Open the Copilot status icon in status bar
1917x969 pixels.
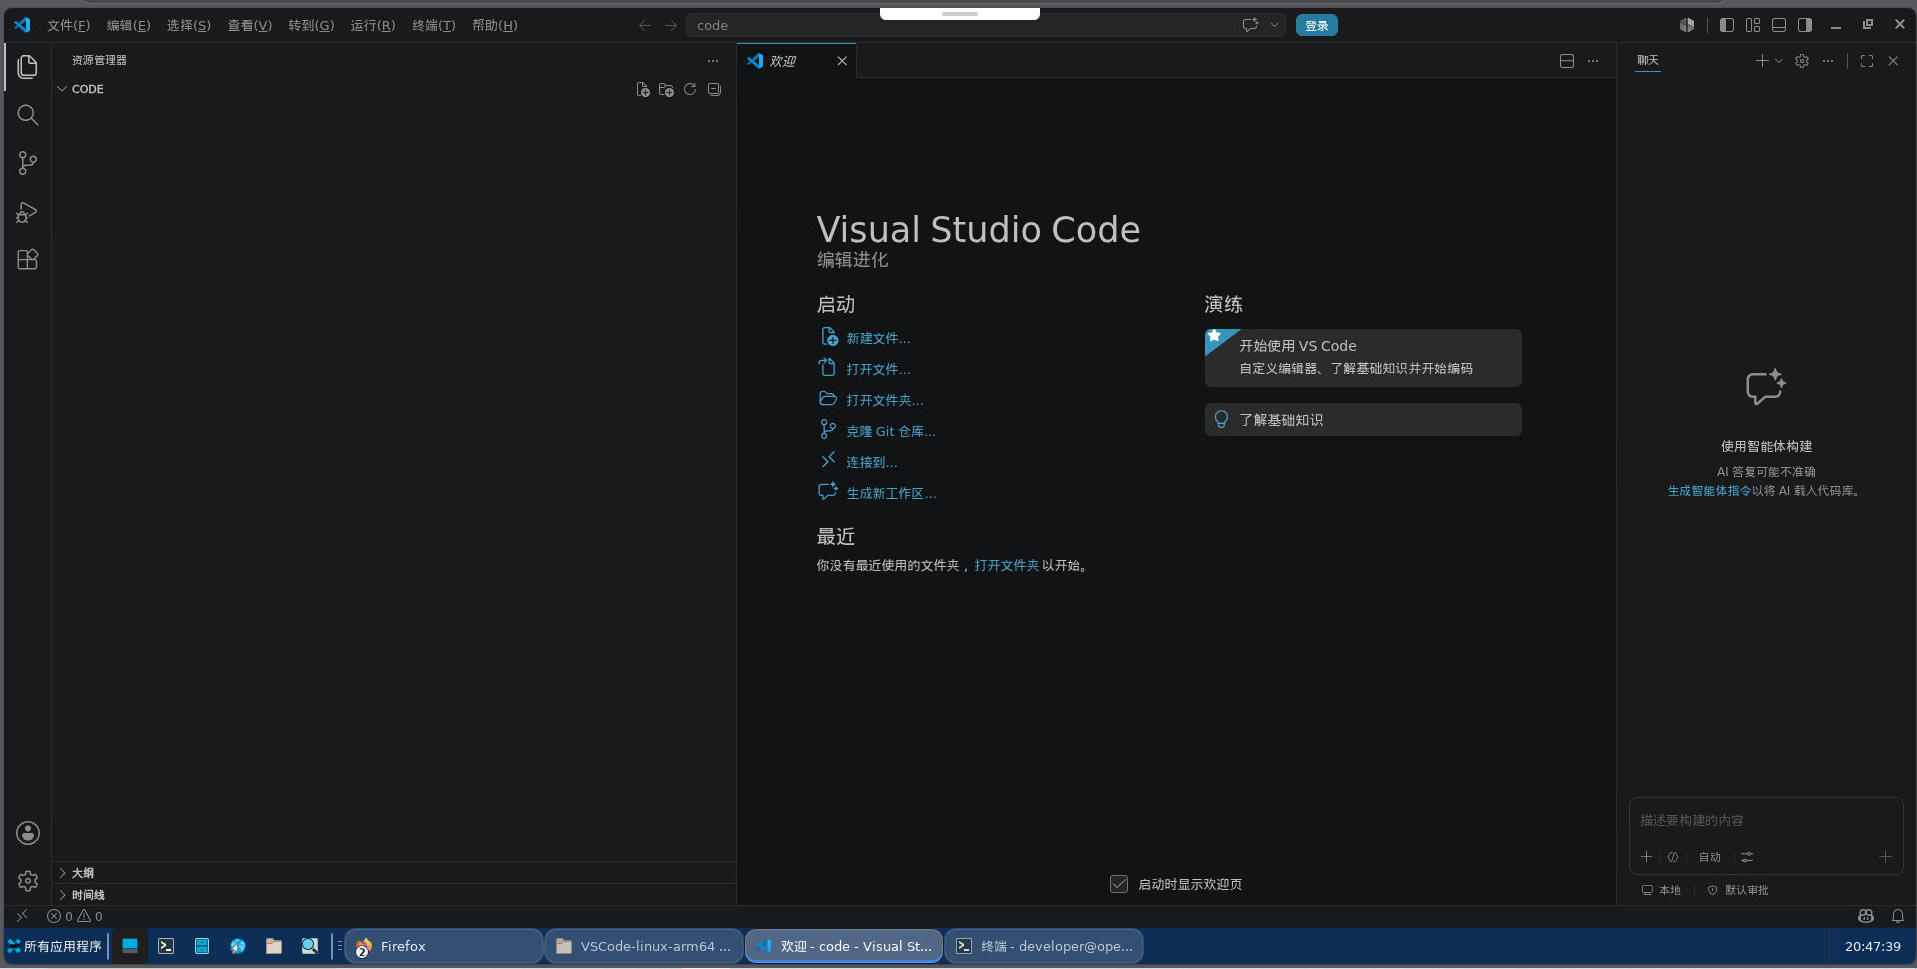point(1866,916)
